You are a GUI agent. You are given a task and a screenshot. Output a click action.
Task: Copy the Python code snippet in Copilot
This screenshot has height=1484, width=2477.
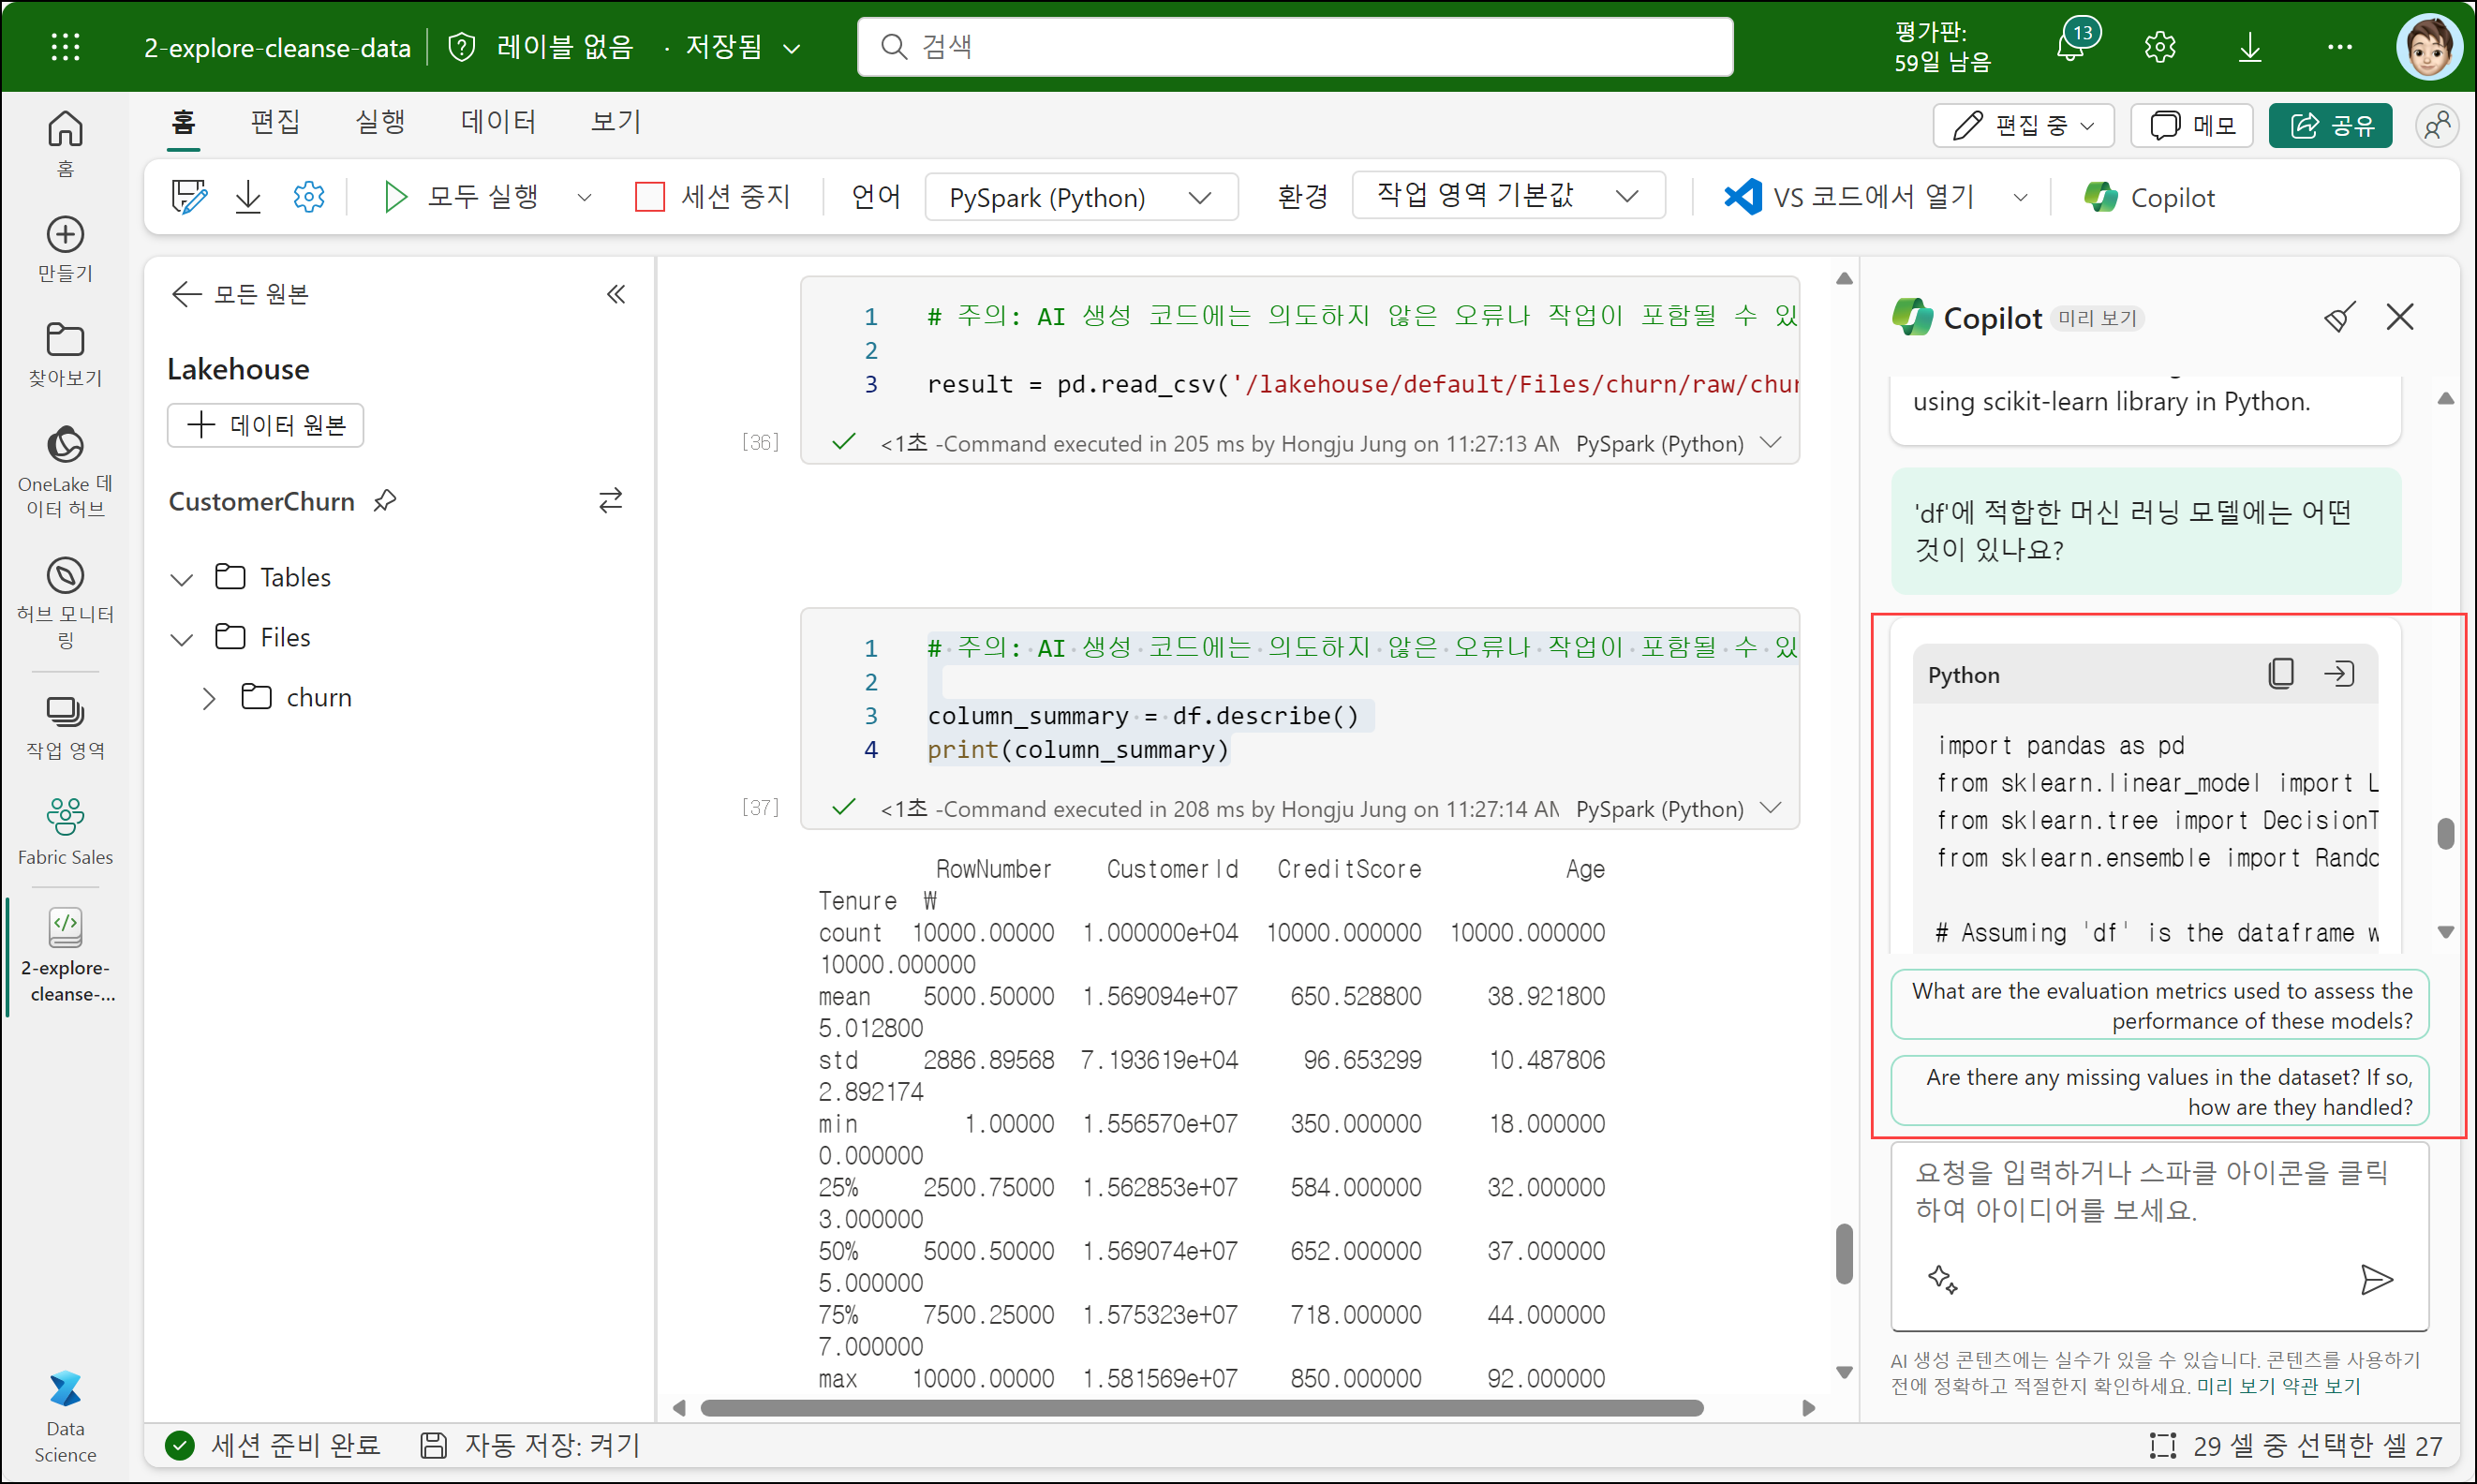[x=2280, y=674]
